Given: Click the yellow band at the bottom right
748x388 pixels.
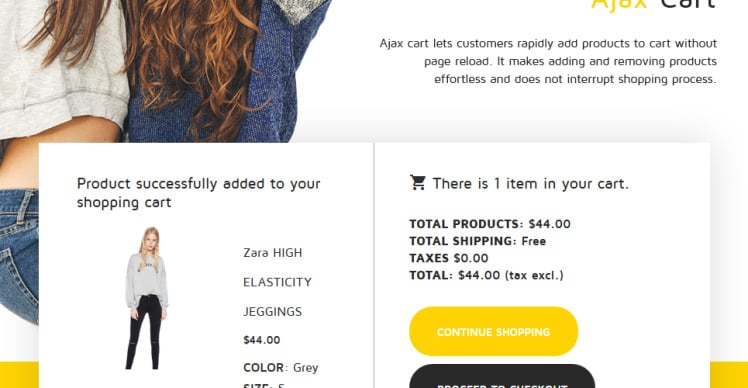Looking at the screenshot, I should click(x=729, y=375).
